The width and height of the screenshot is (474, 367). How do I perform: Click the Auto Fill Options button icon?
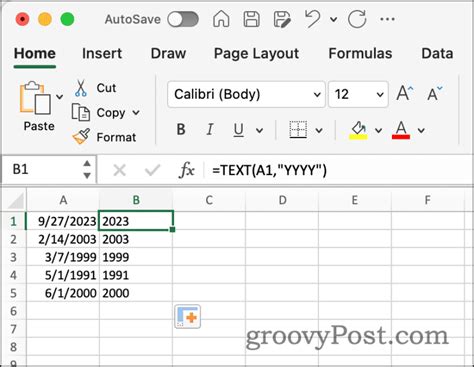188,317
